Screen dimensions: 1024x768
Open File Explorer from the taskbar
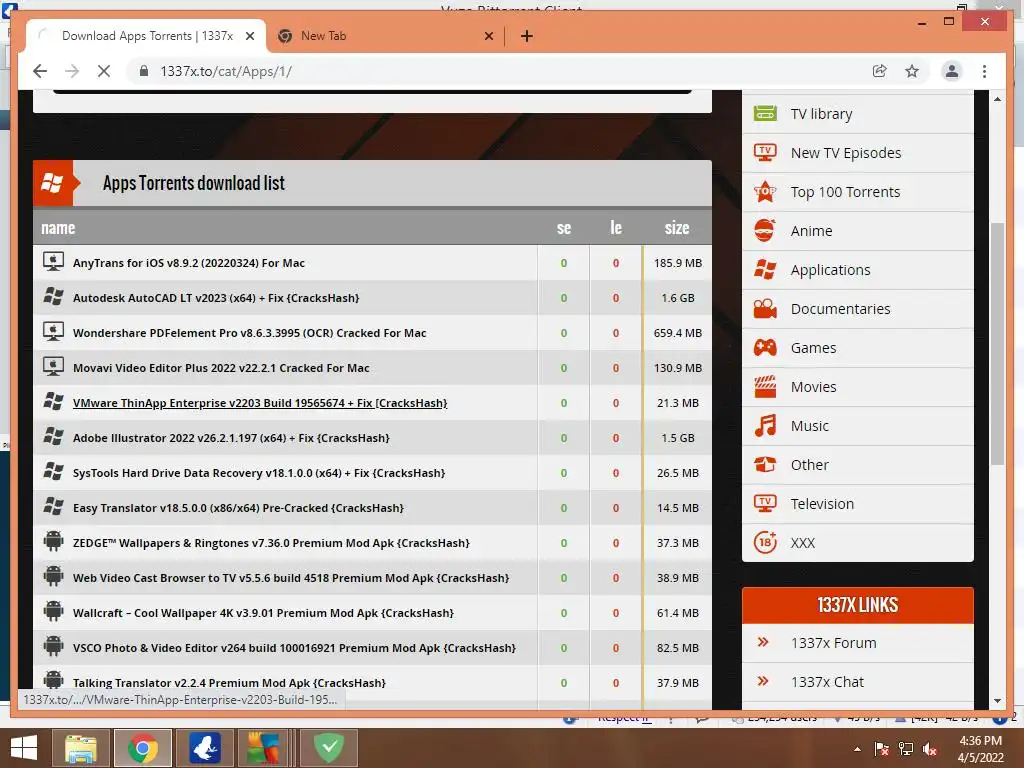click(81, 748)
